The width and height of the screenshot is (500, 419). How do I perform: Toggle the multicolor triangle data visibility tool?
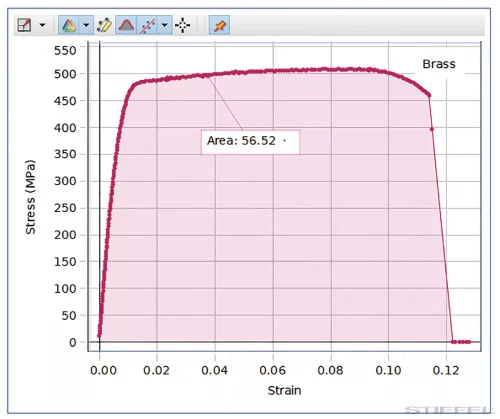pyautogui.click(x=69, y=25)
